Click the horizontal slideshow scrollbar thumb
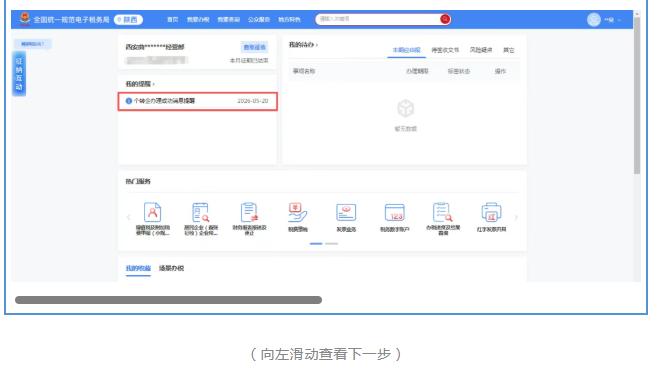Screen dimensions: 655x368 (x=168, y=300)
